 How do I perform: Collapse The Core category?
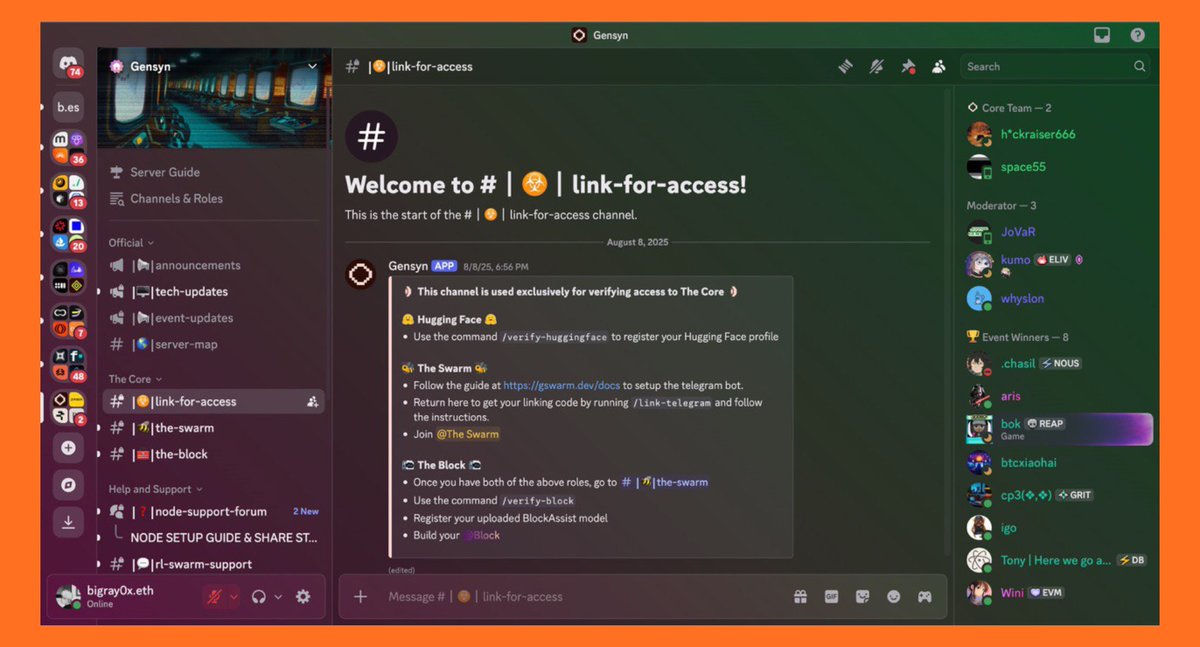pos(135,379)
